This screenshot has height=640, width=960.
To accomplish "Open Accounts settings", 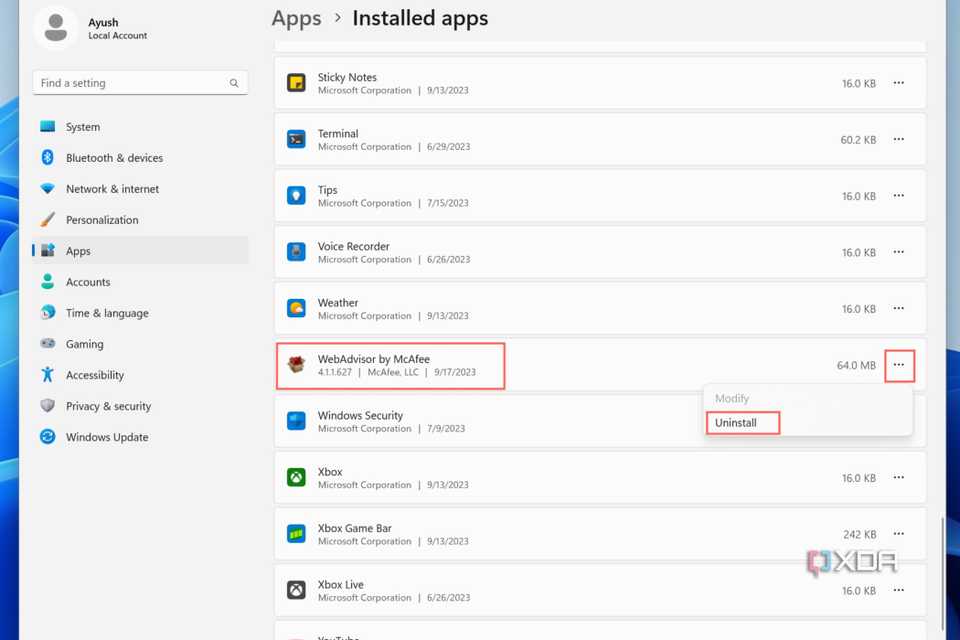I will click(x=140, y=282).
